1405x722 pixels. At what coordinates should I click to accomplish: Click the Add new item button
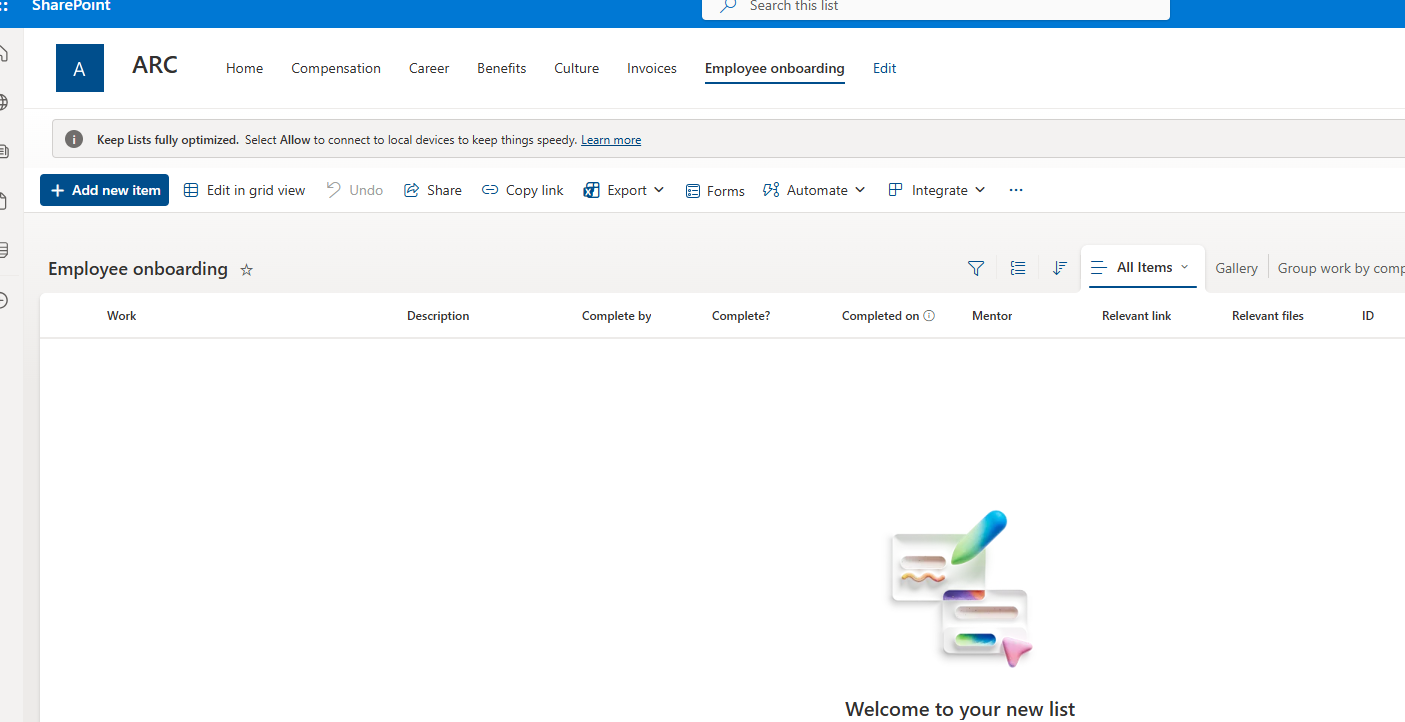click(x=105, y=190)
